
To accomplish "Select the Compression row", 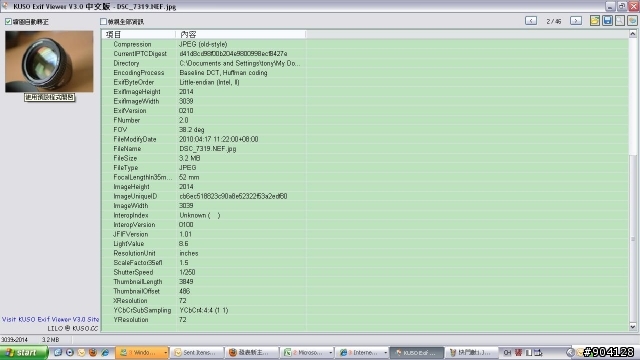I will click(x=365, y=44).
